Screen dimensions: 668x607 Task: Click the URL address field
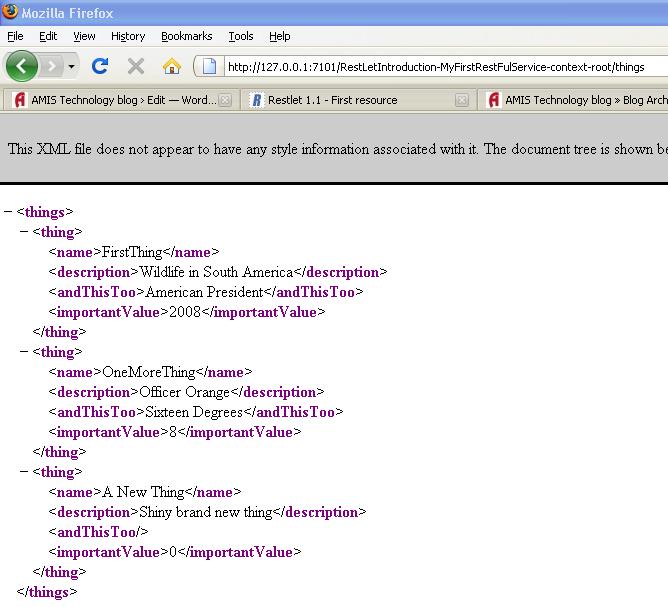coord(440,67)
